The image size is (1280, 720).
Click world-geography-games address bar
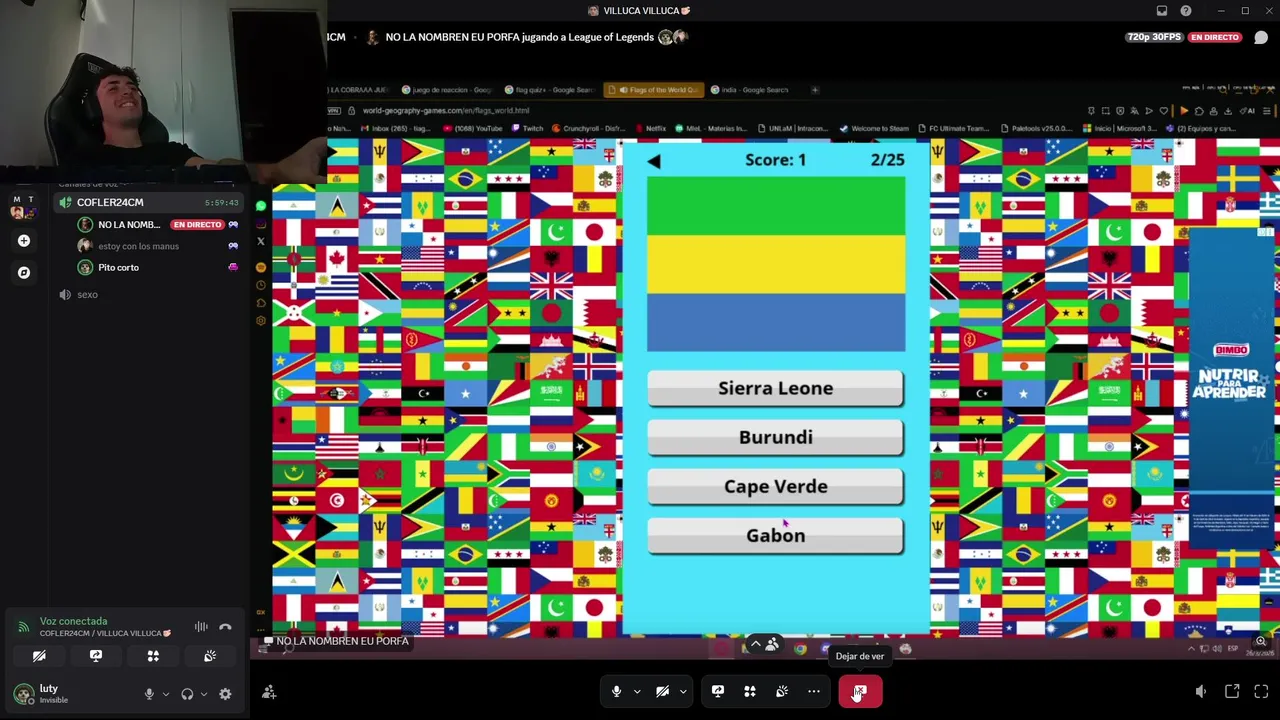[x=446, y=111]
